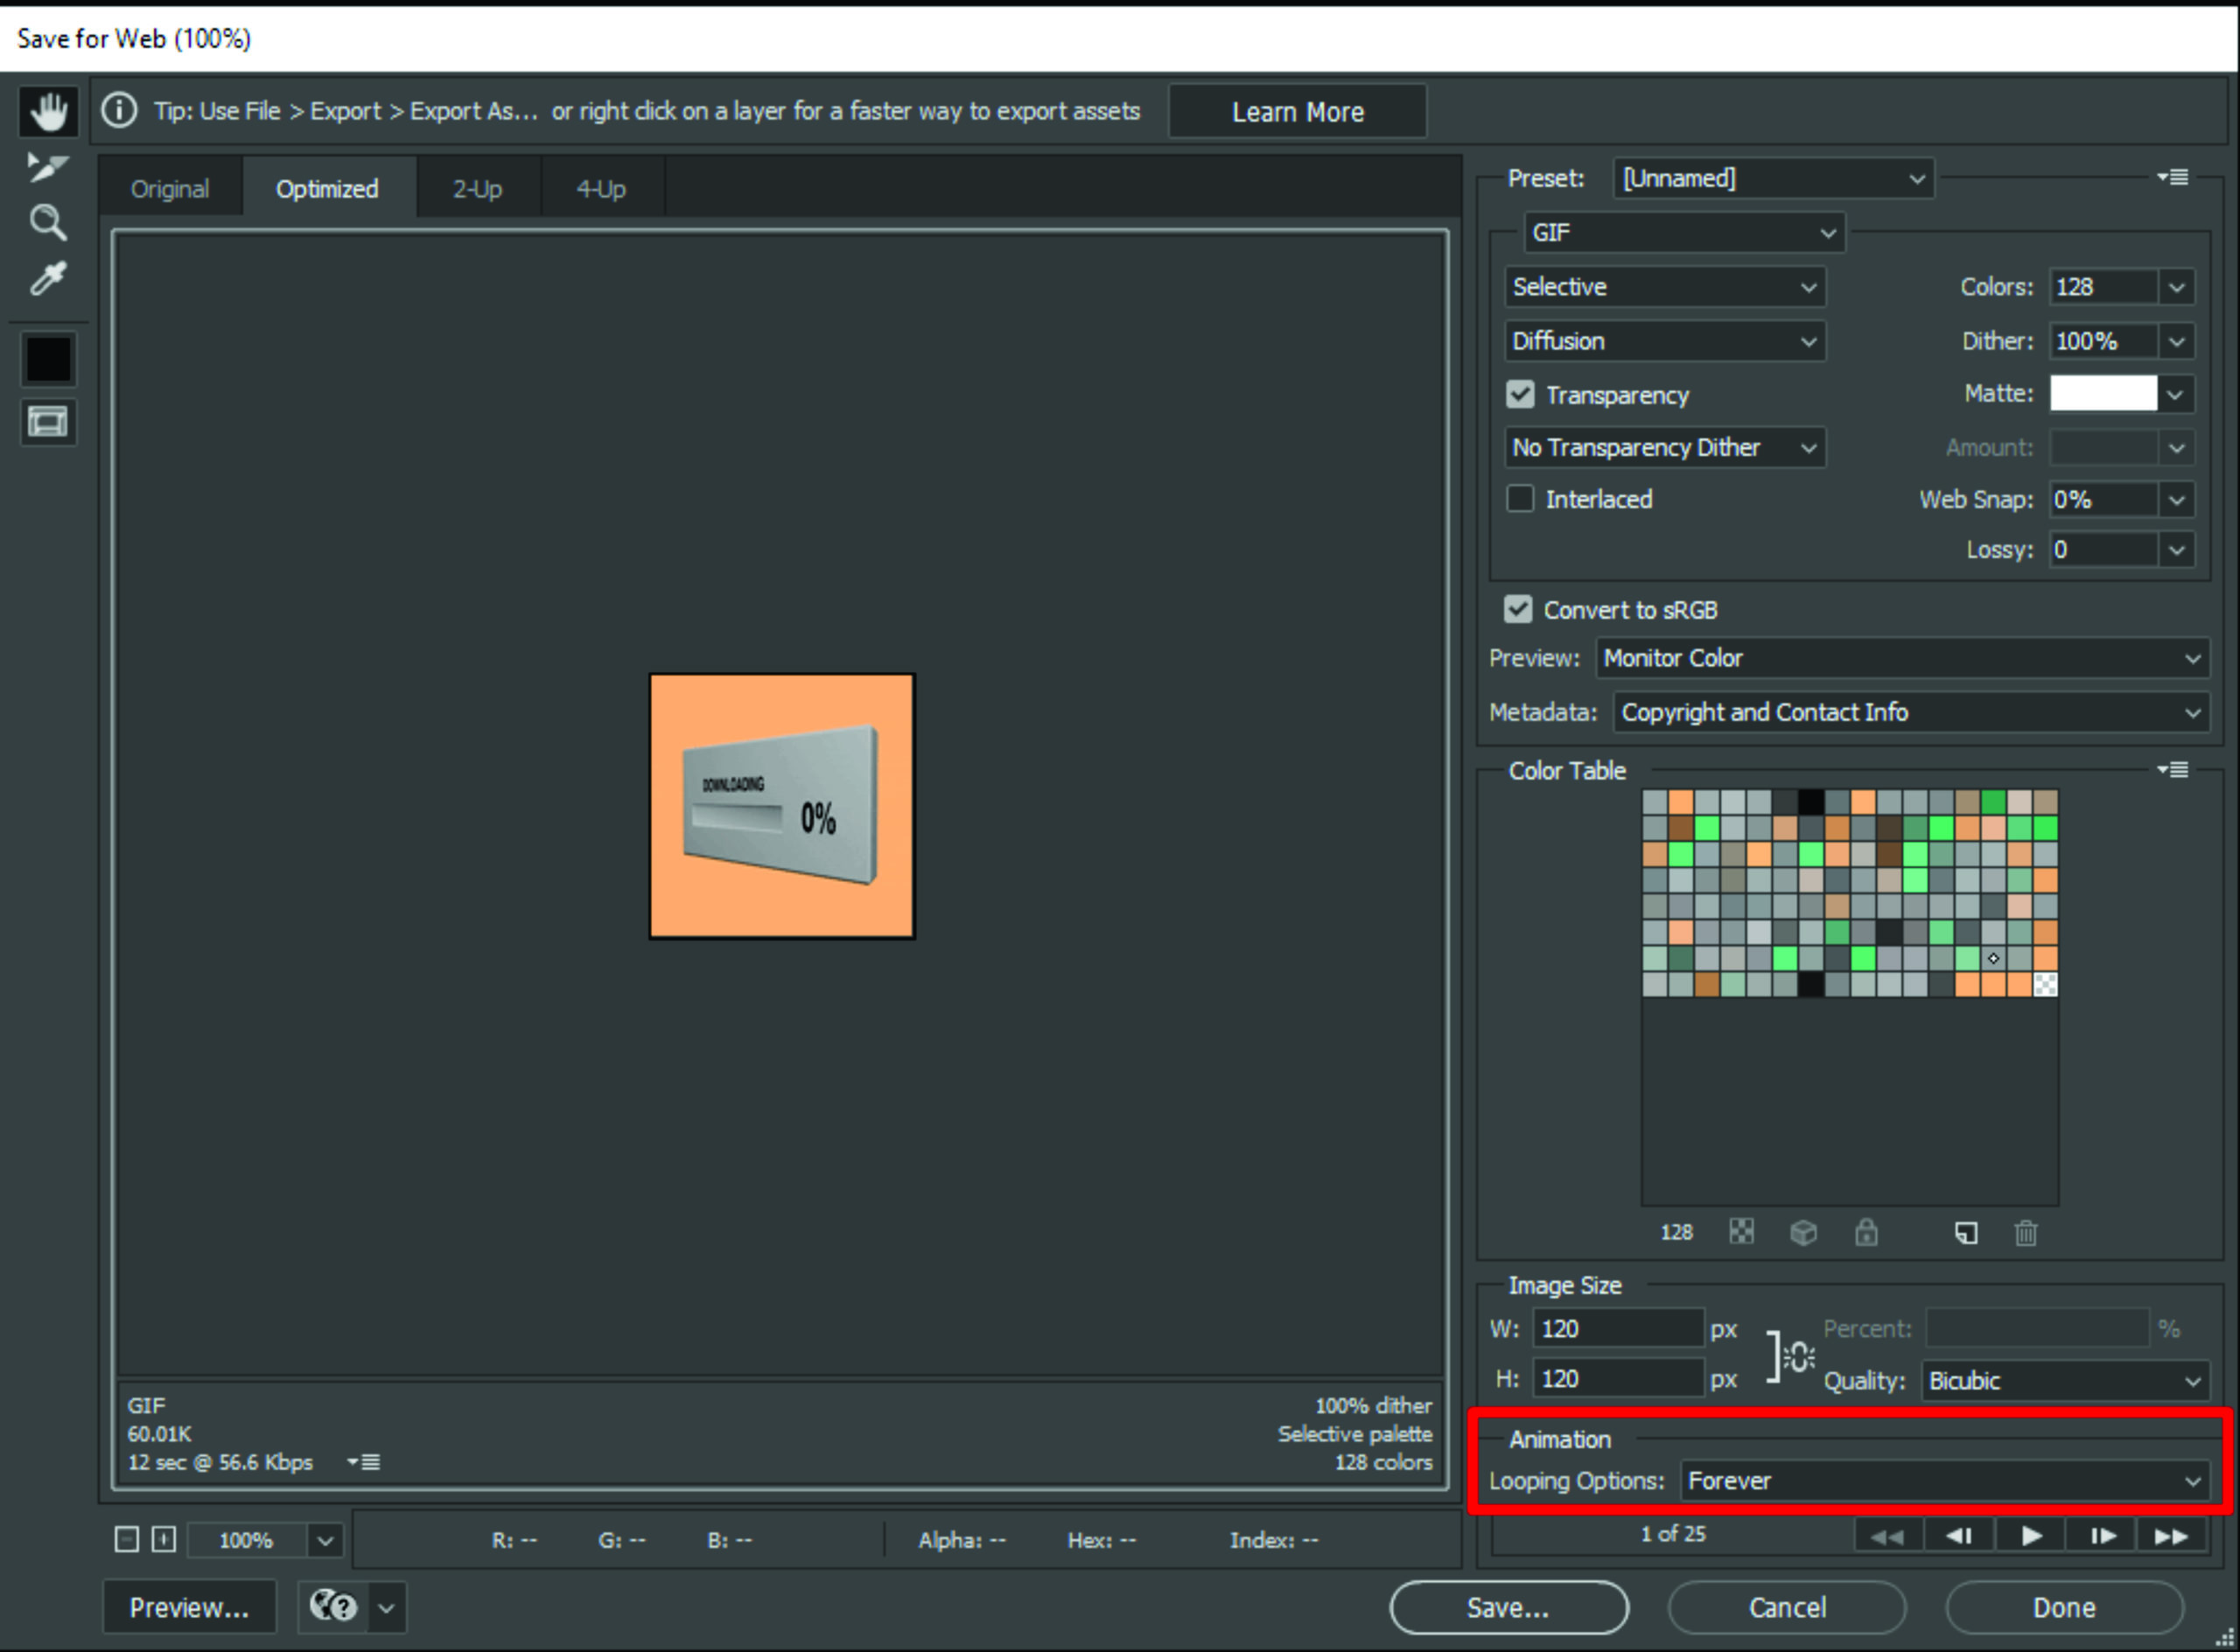Switch to the 2-Up tab
This screenshot has height=1652, width=2240.
(477, 189)
